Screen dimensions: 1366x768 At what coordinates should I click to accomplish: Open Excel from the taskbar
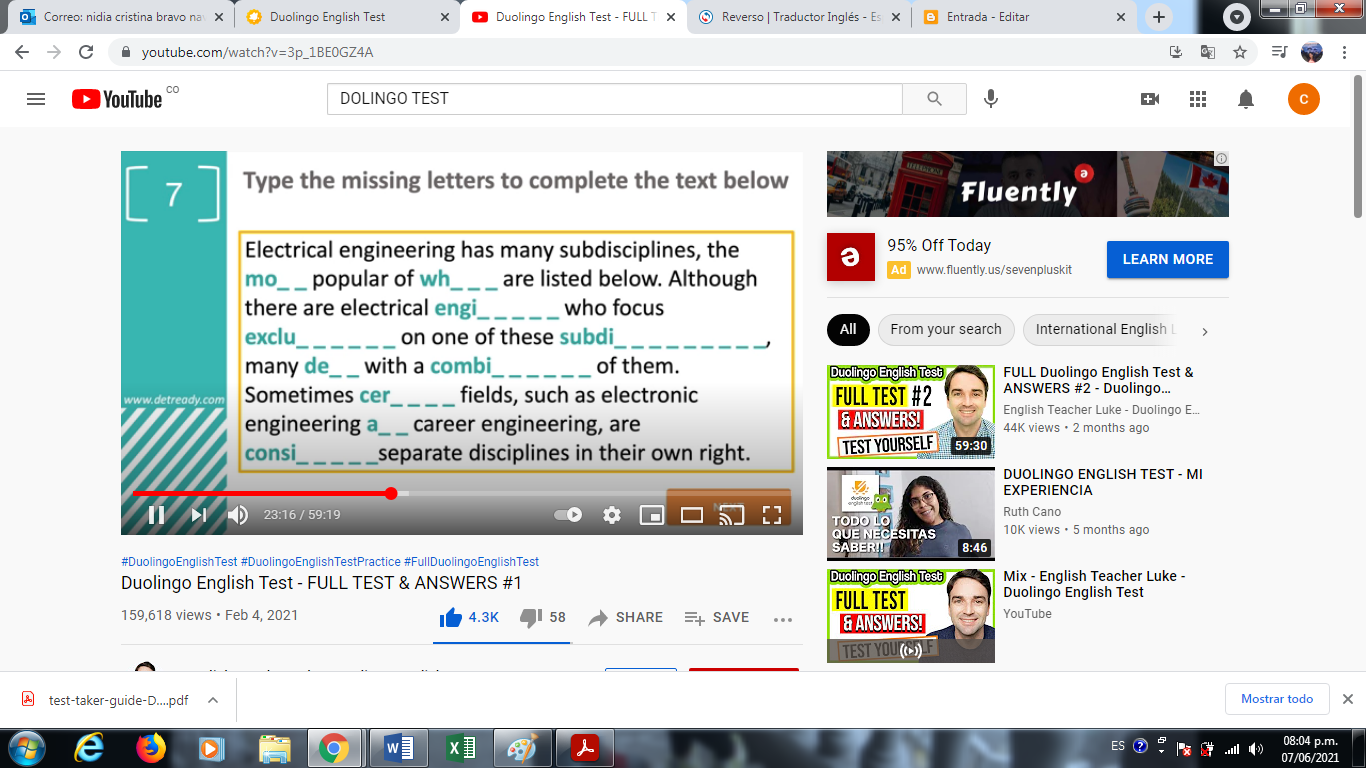461,748
